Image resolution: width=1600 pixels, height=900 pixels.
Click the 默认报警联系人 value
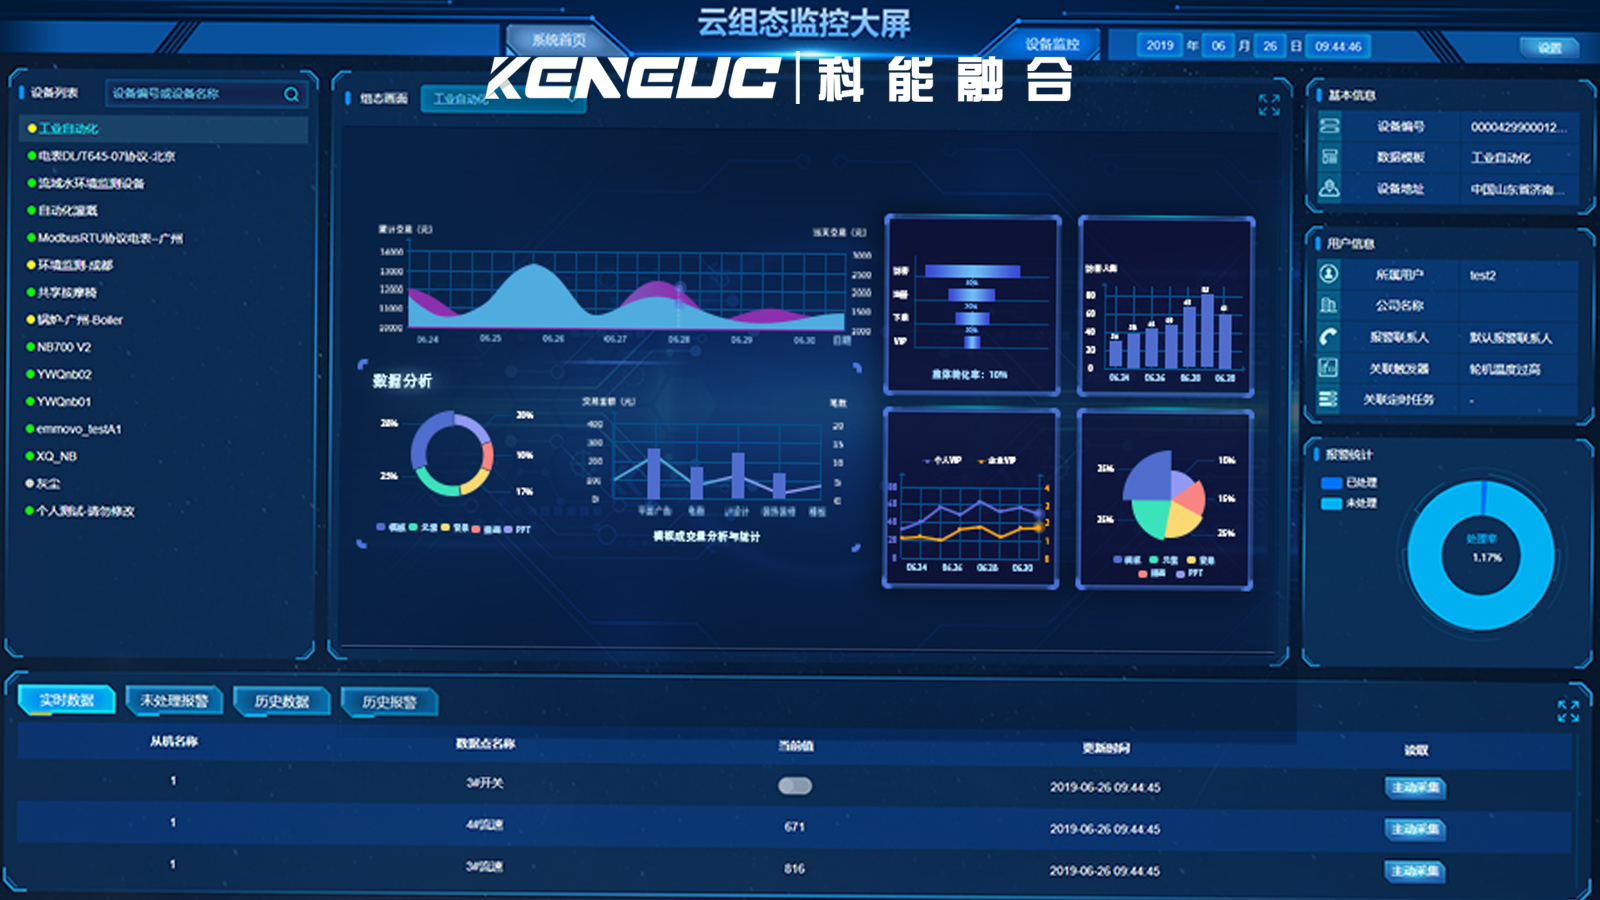(x=1510, y=338)
